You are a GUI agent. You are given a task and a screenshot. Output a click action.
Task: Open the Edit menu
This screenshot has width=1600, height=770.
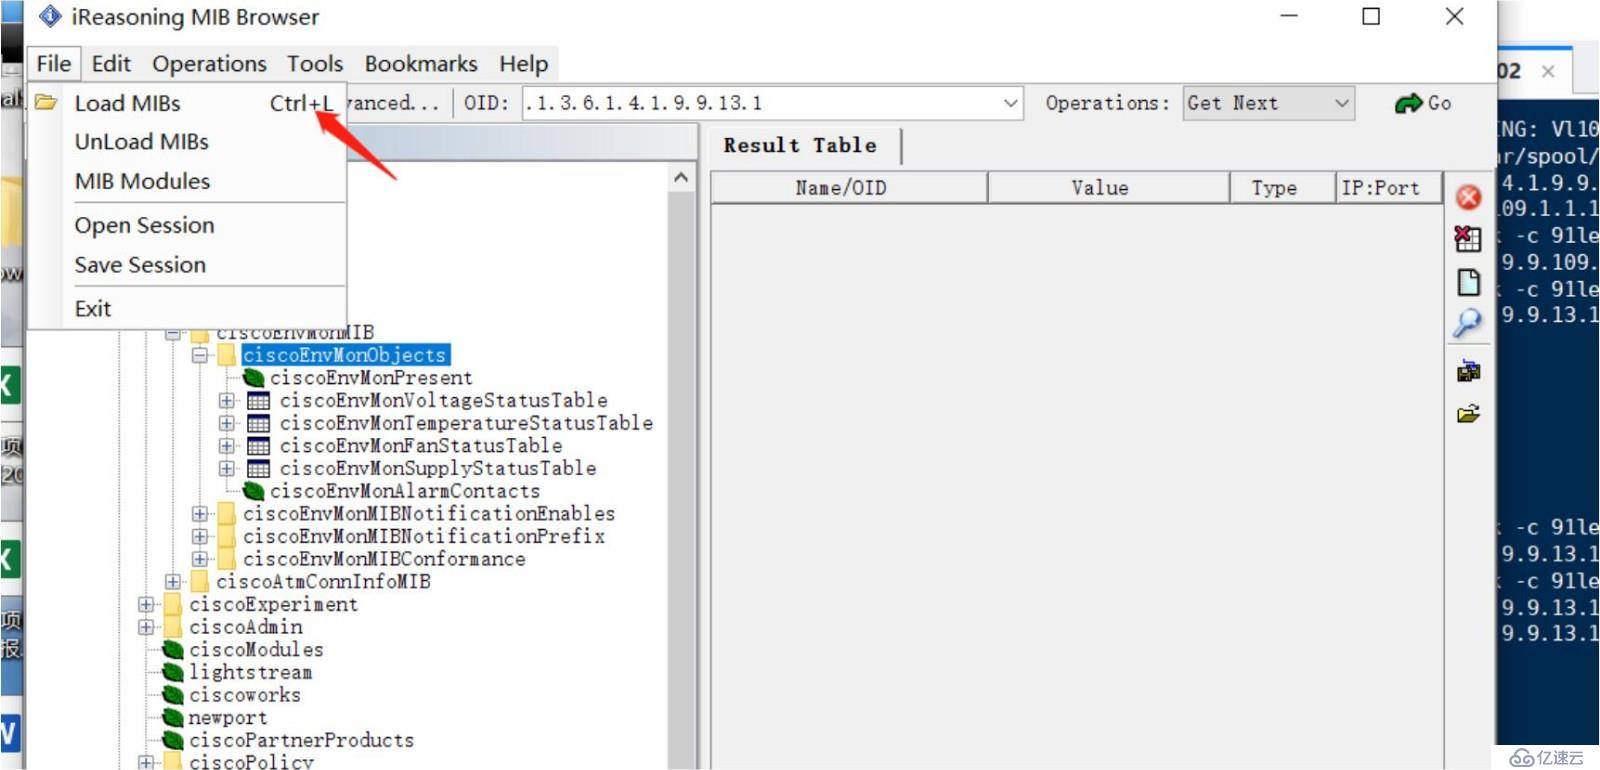pos(111,64)
